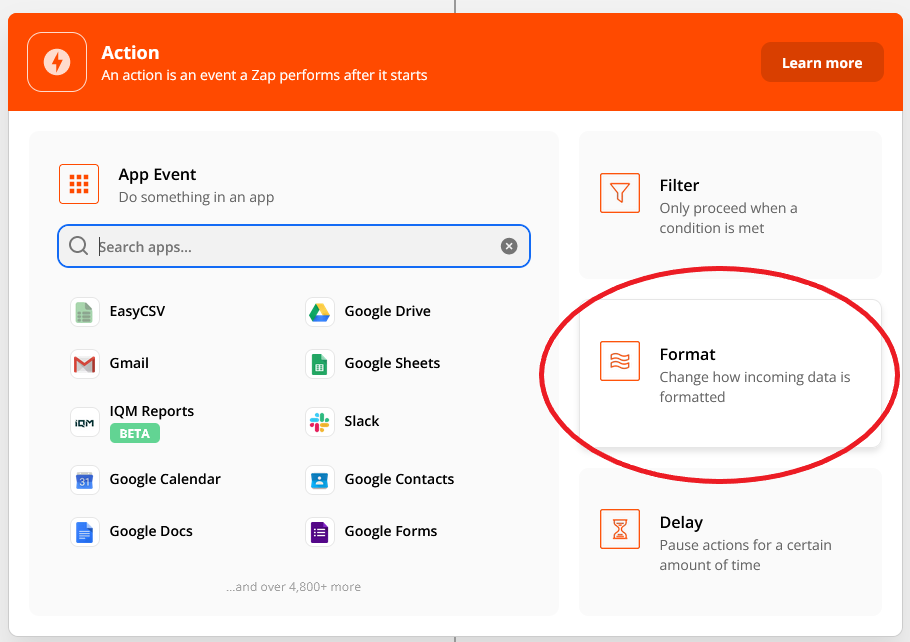Viewport: 910px width, 642px height.
Task: Click the EasyCSV app icon
Action: pos(85,312)
